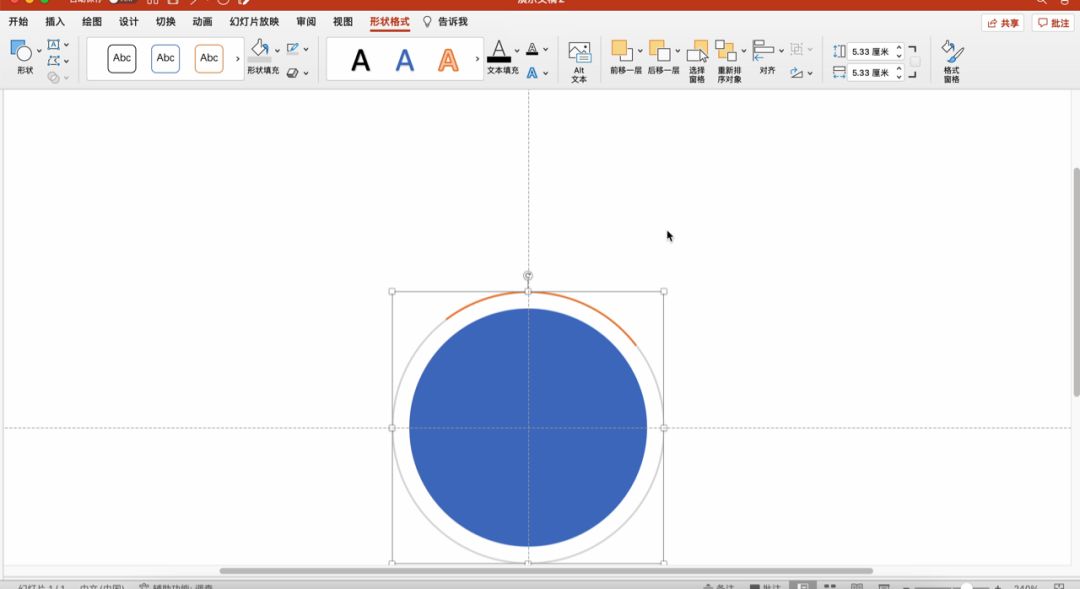This screenshot has width=1080, height=589.
Task: Expand the 形状填充 dropdown arrow
Action: [277, 50]
